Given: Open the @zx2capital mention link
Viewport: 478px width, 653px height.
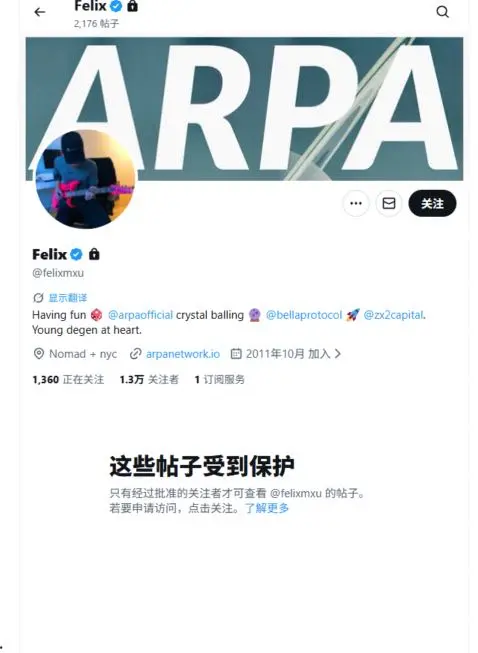Looking at the screenshot, I should tap(393, 315).
